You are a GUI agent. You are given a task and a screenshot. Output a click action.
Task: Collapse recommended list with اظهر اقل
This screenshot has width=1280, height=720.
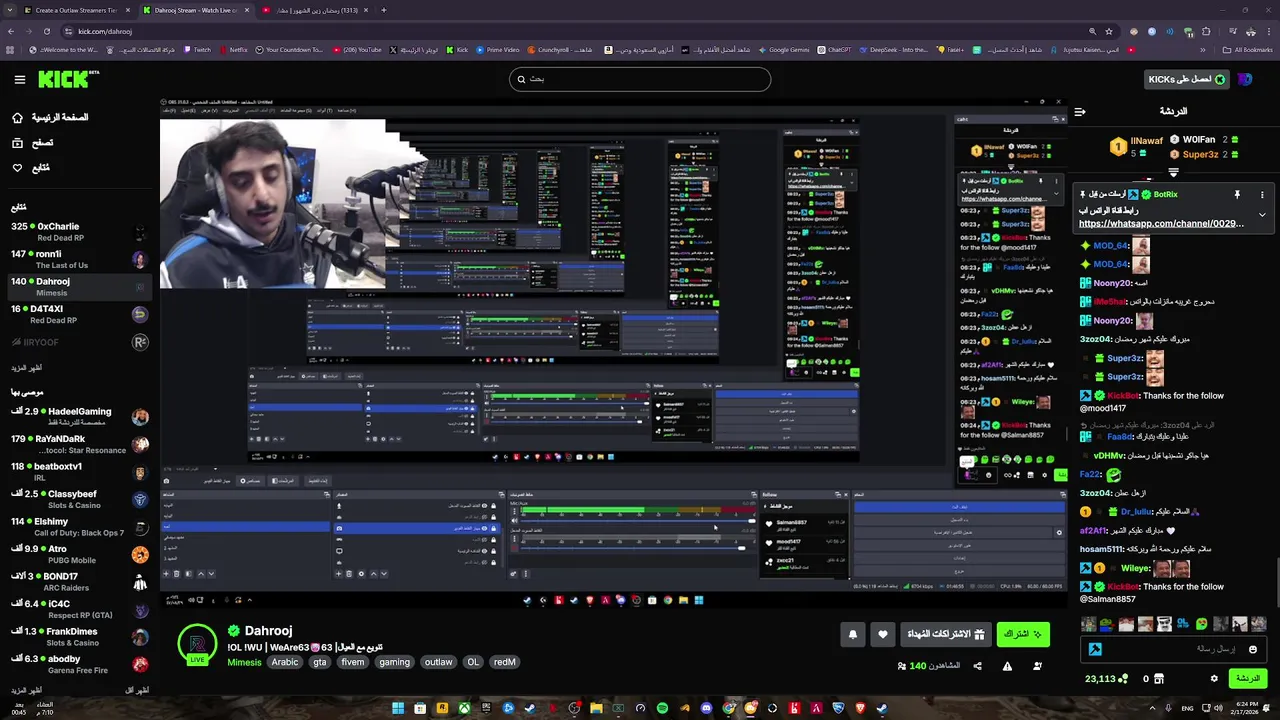click(x=137, y=690)
